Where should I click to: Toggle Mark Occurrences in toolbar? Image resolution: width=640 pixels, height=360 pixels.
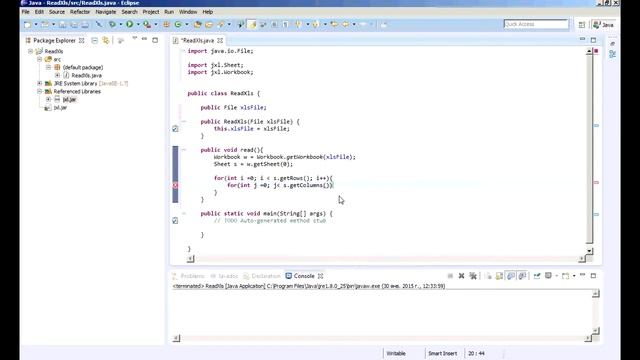click(252, 24)
